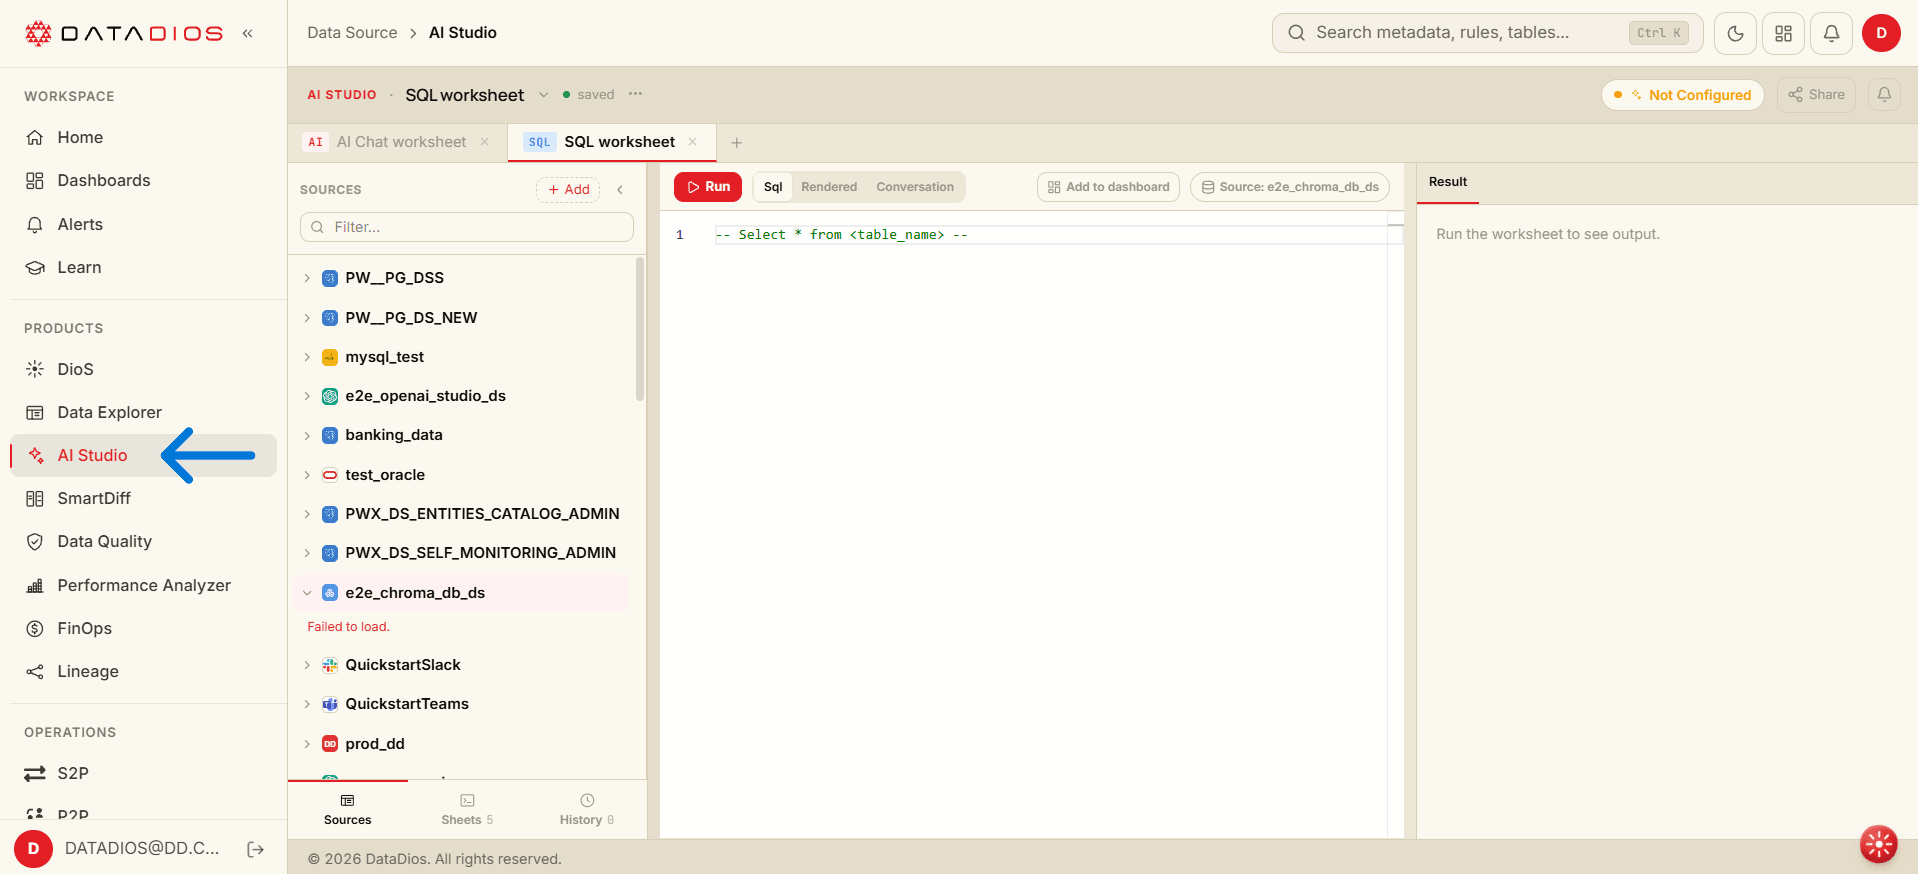Open Dashboards in the sidebar

coord(143,180)
